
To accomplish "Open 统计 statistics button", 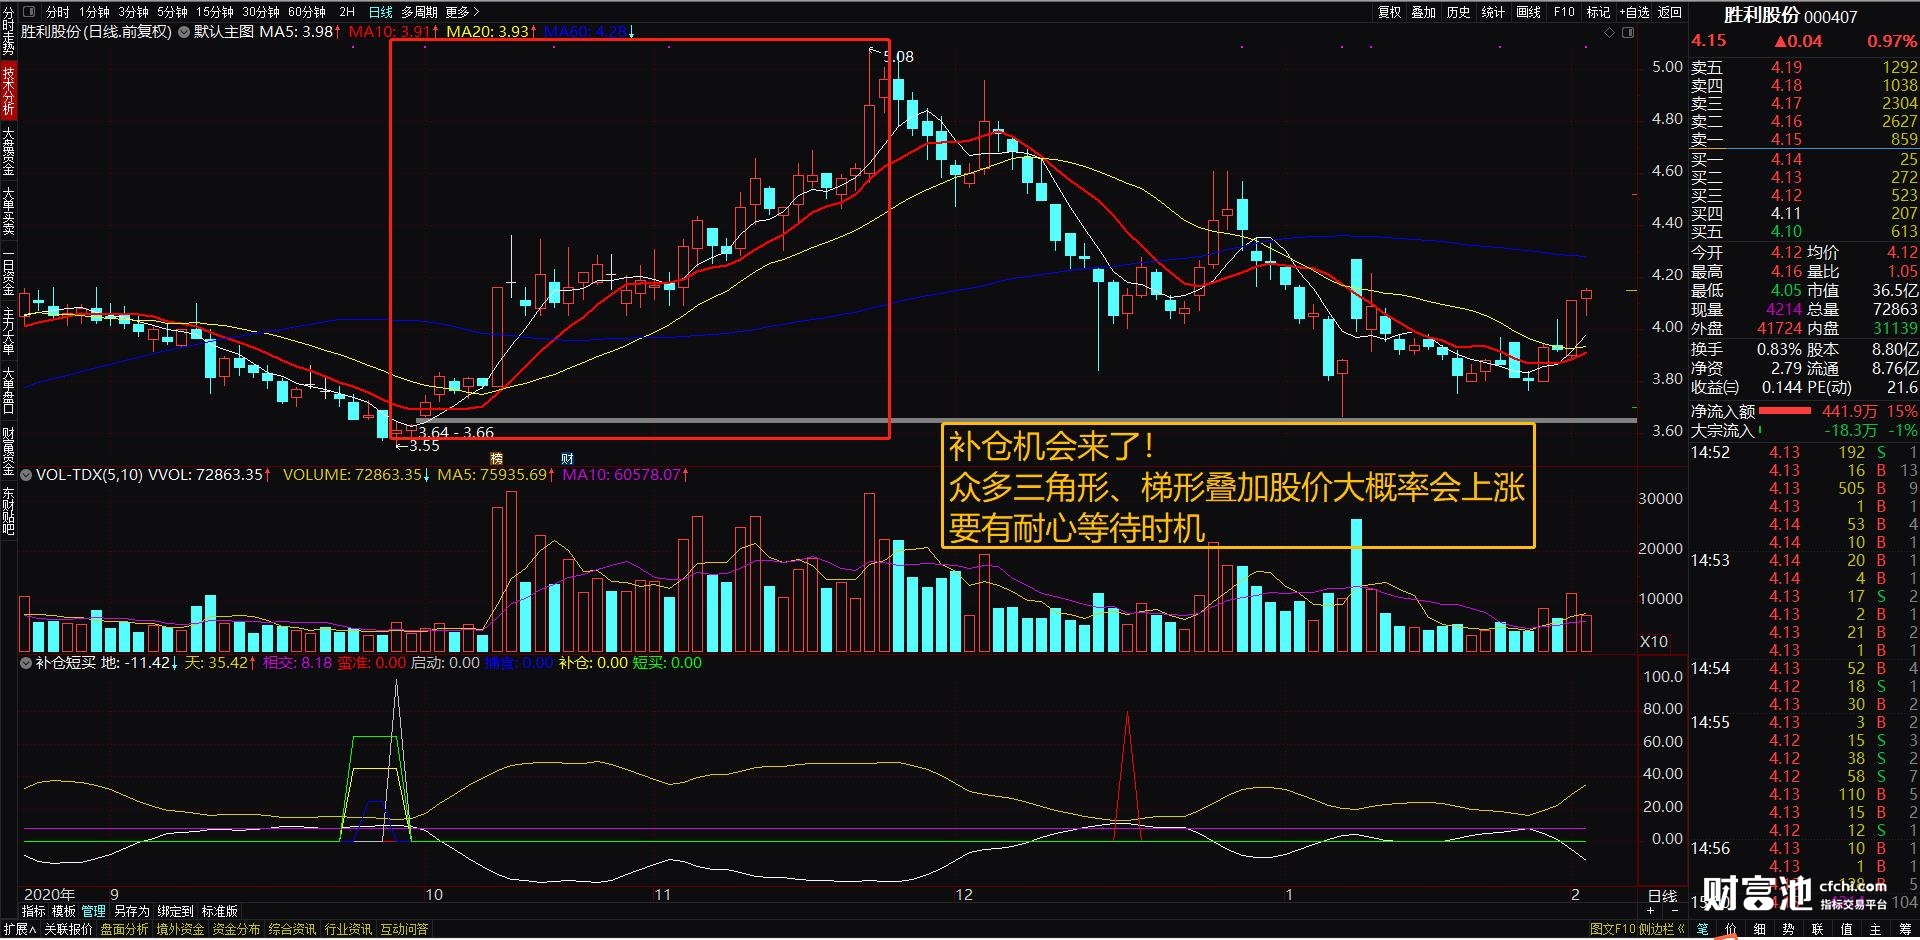I will click(x=1494, y=12).
